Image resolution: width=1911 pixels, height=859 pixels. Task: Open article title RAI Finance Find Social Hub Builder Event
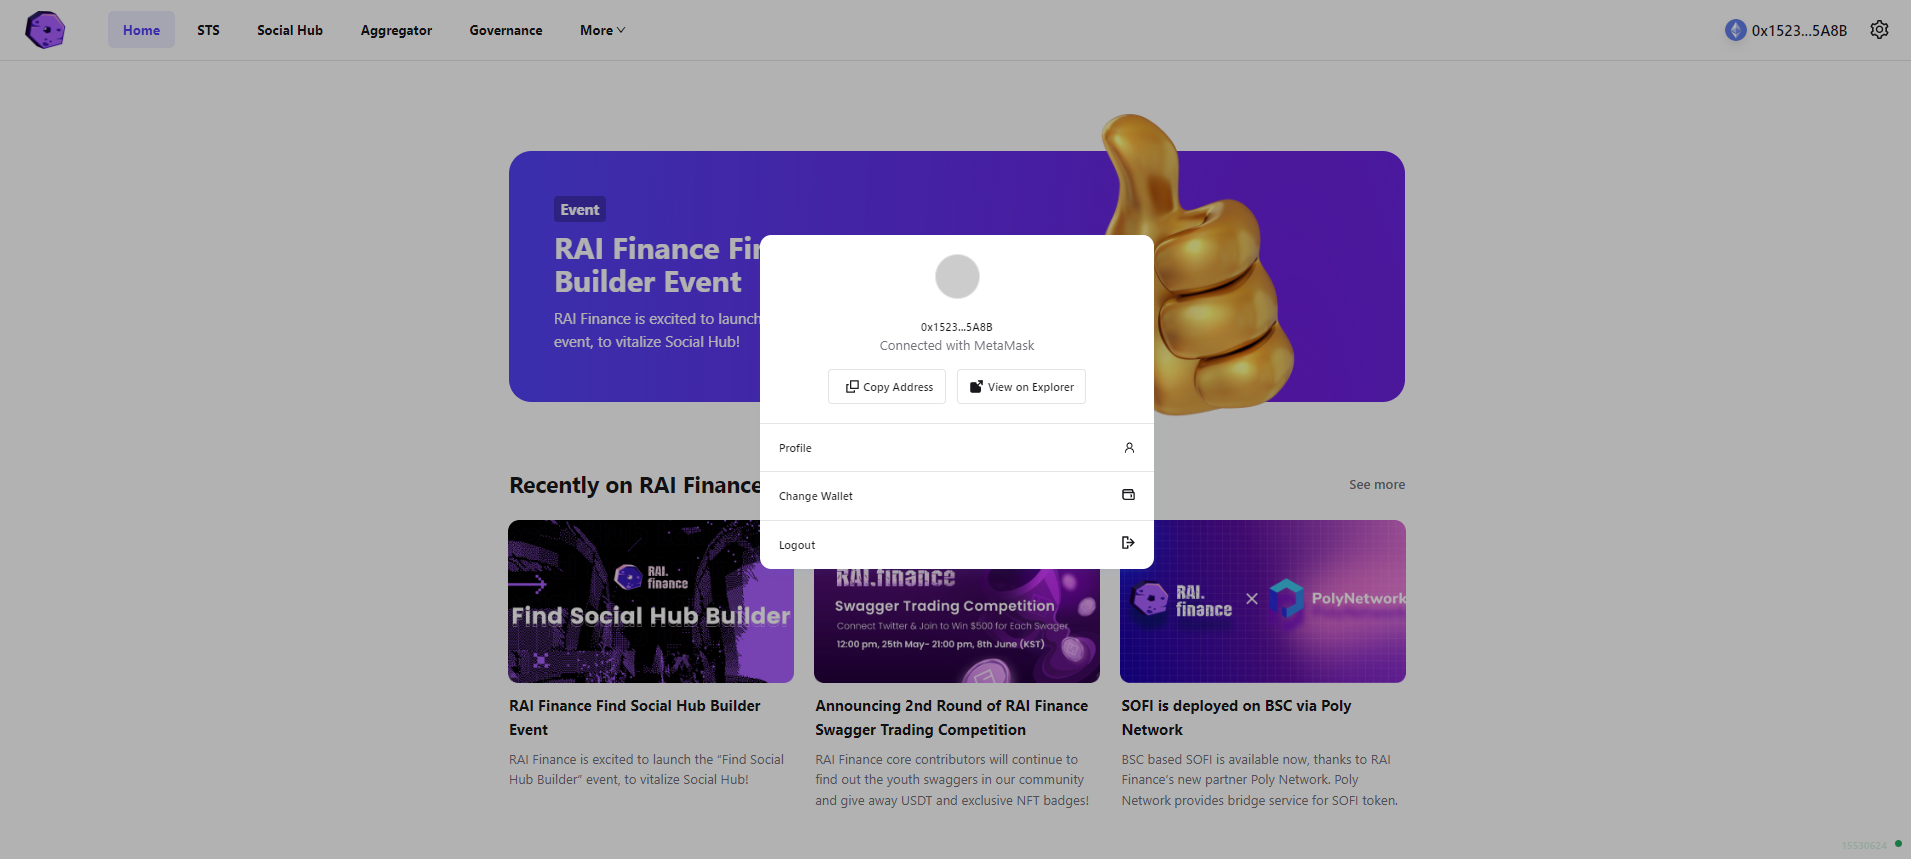point(635,718)
